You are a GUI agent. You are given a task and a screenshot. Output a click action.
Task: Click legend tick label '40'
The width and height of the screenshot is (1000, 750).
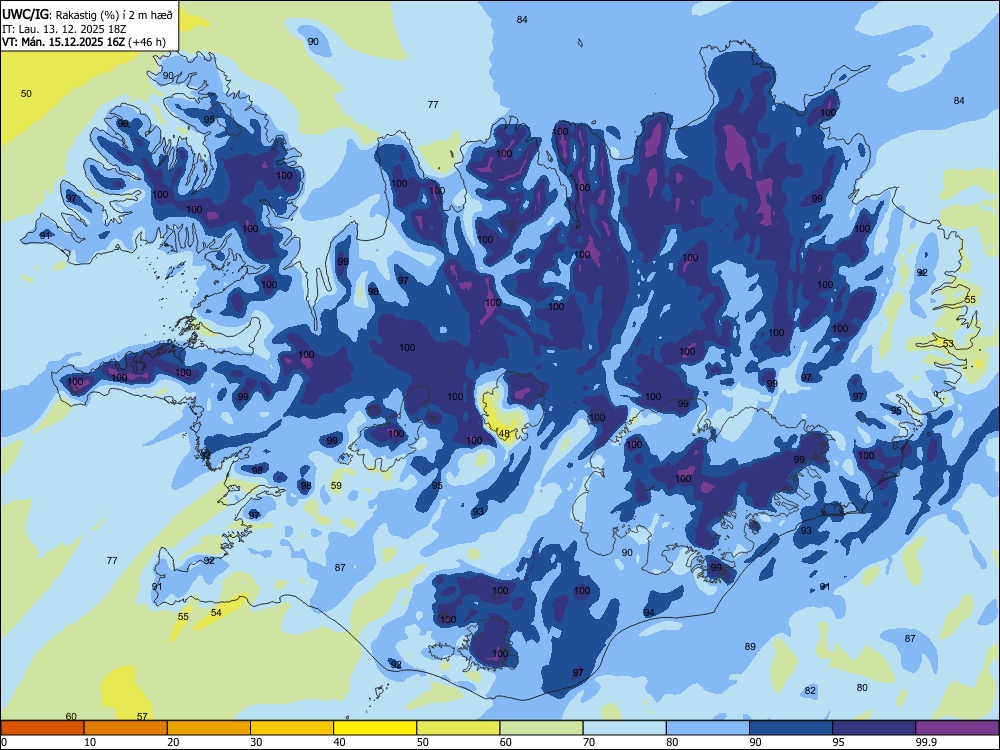tap(340, 742)
